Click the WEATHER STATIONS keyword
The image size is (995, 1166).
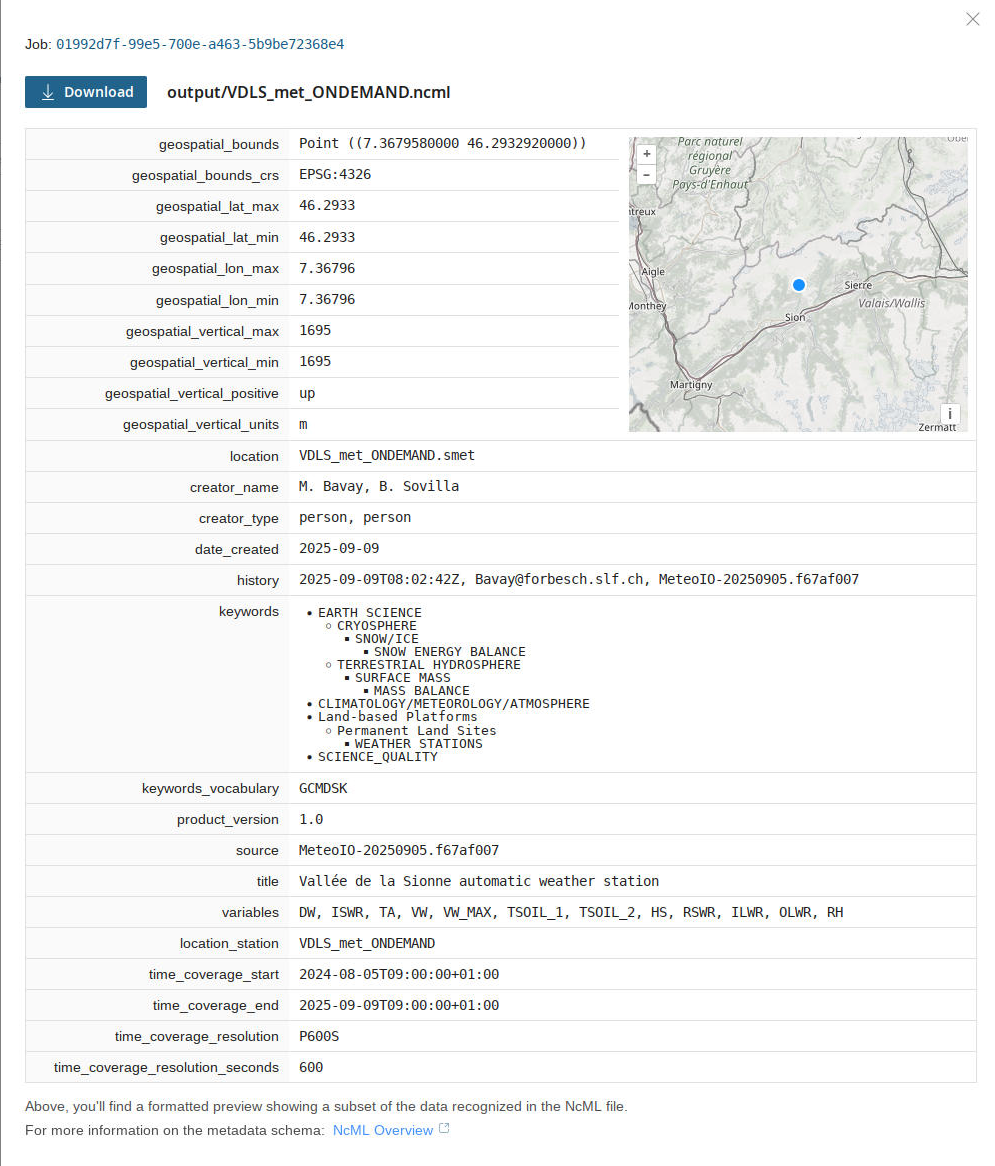tap(418, 744)
